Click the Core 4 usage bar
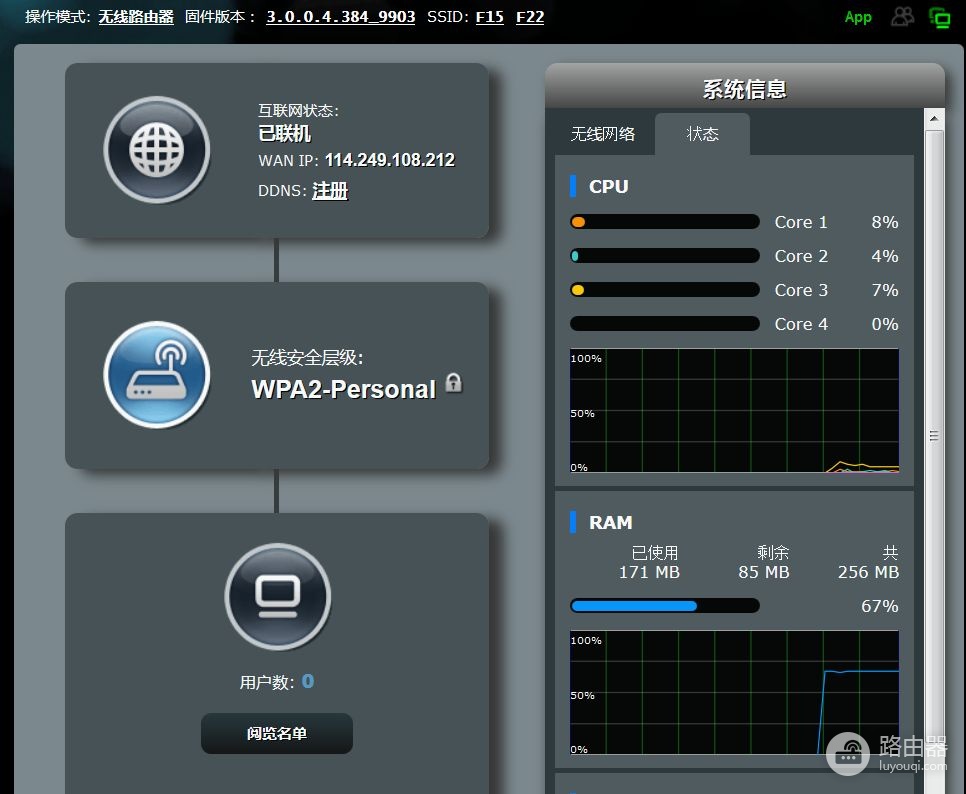The height and width of the screenshot is (794, 966). point(665,323)
